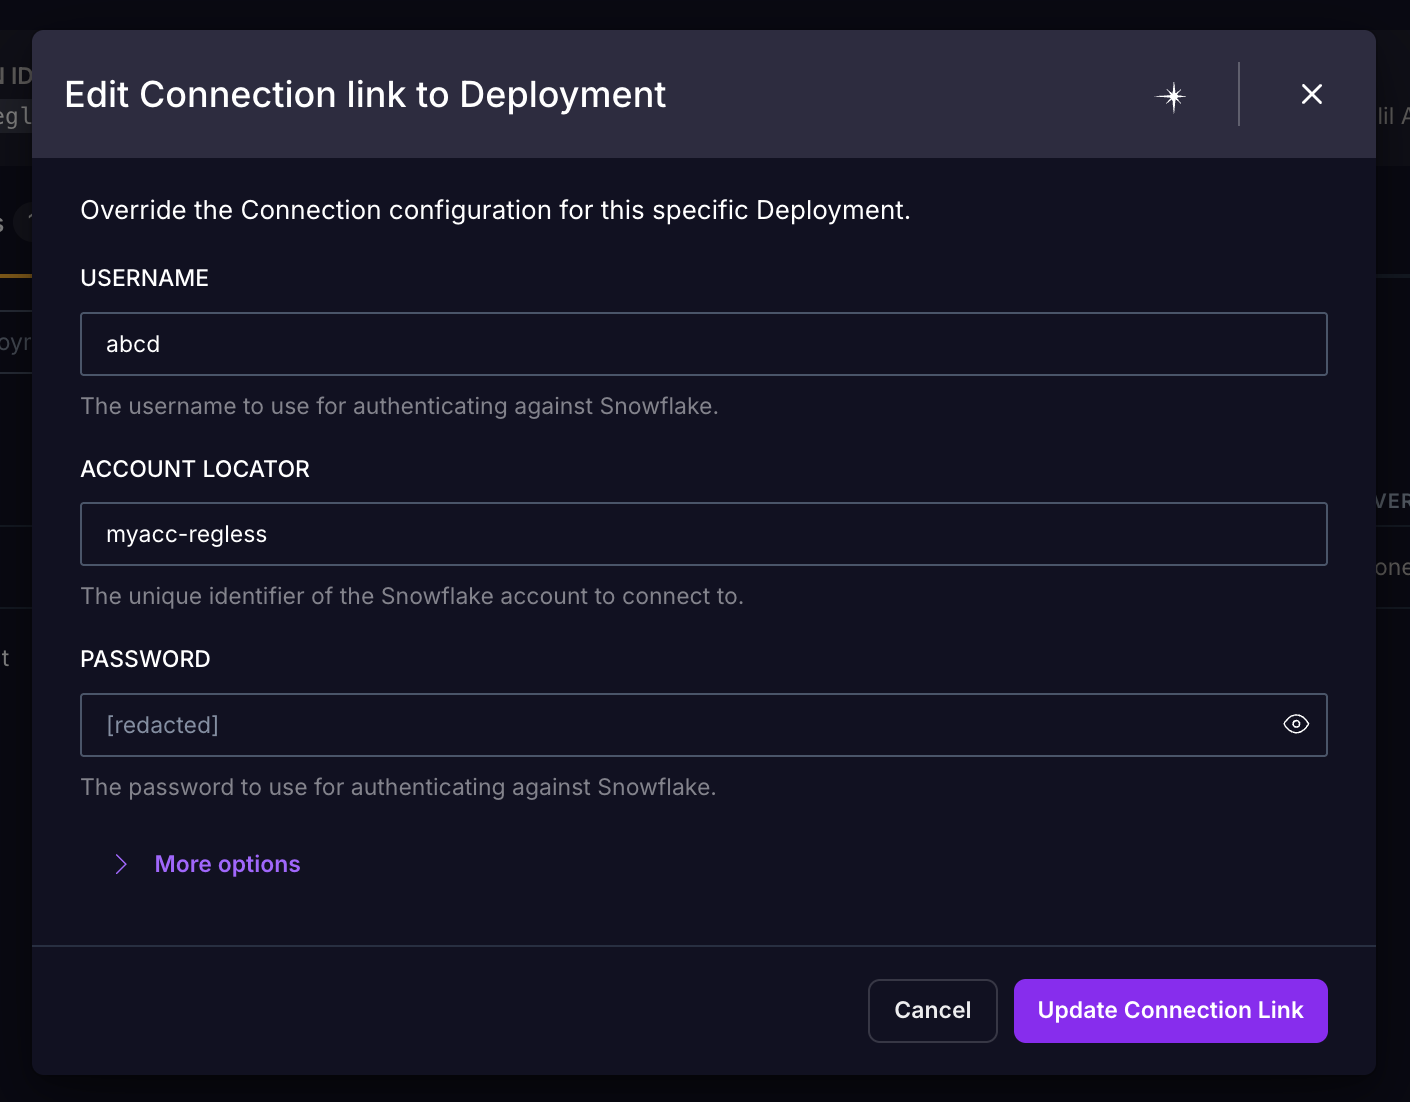Click the unique identifier helper text
This screenshot has height=1102, width=1410.
(412, 596)
